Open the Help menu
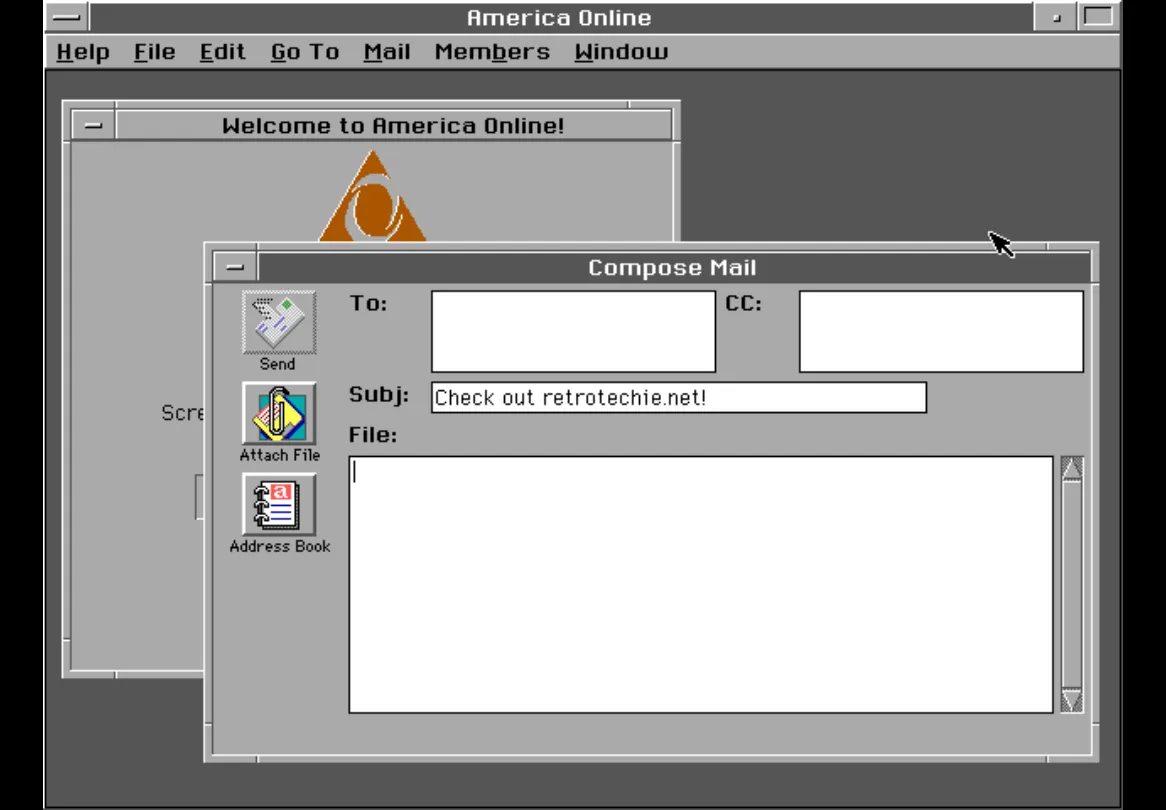1166x810 pixels. point(83,52)
